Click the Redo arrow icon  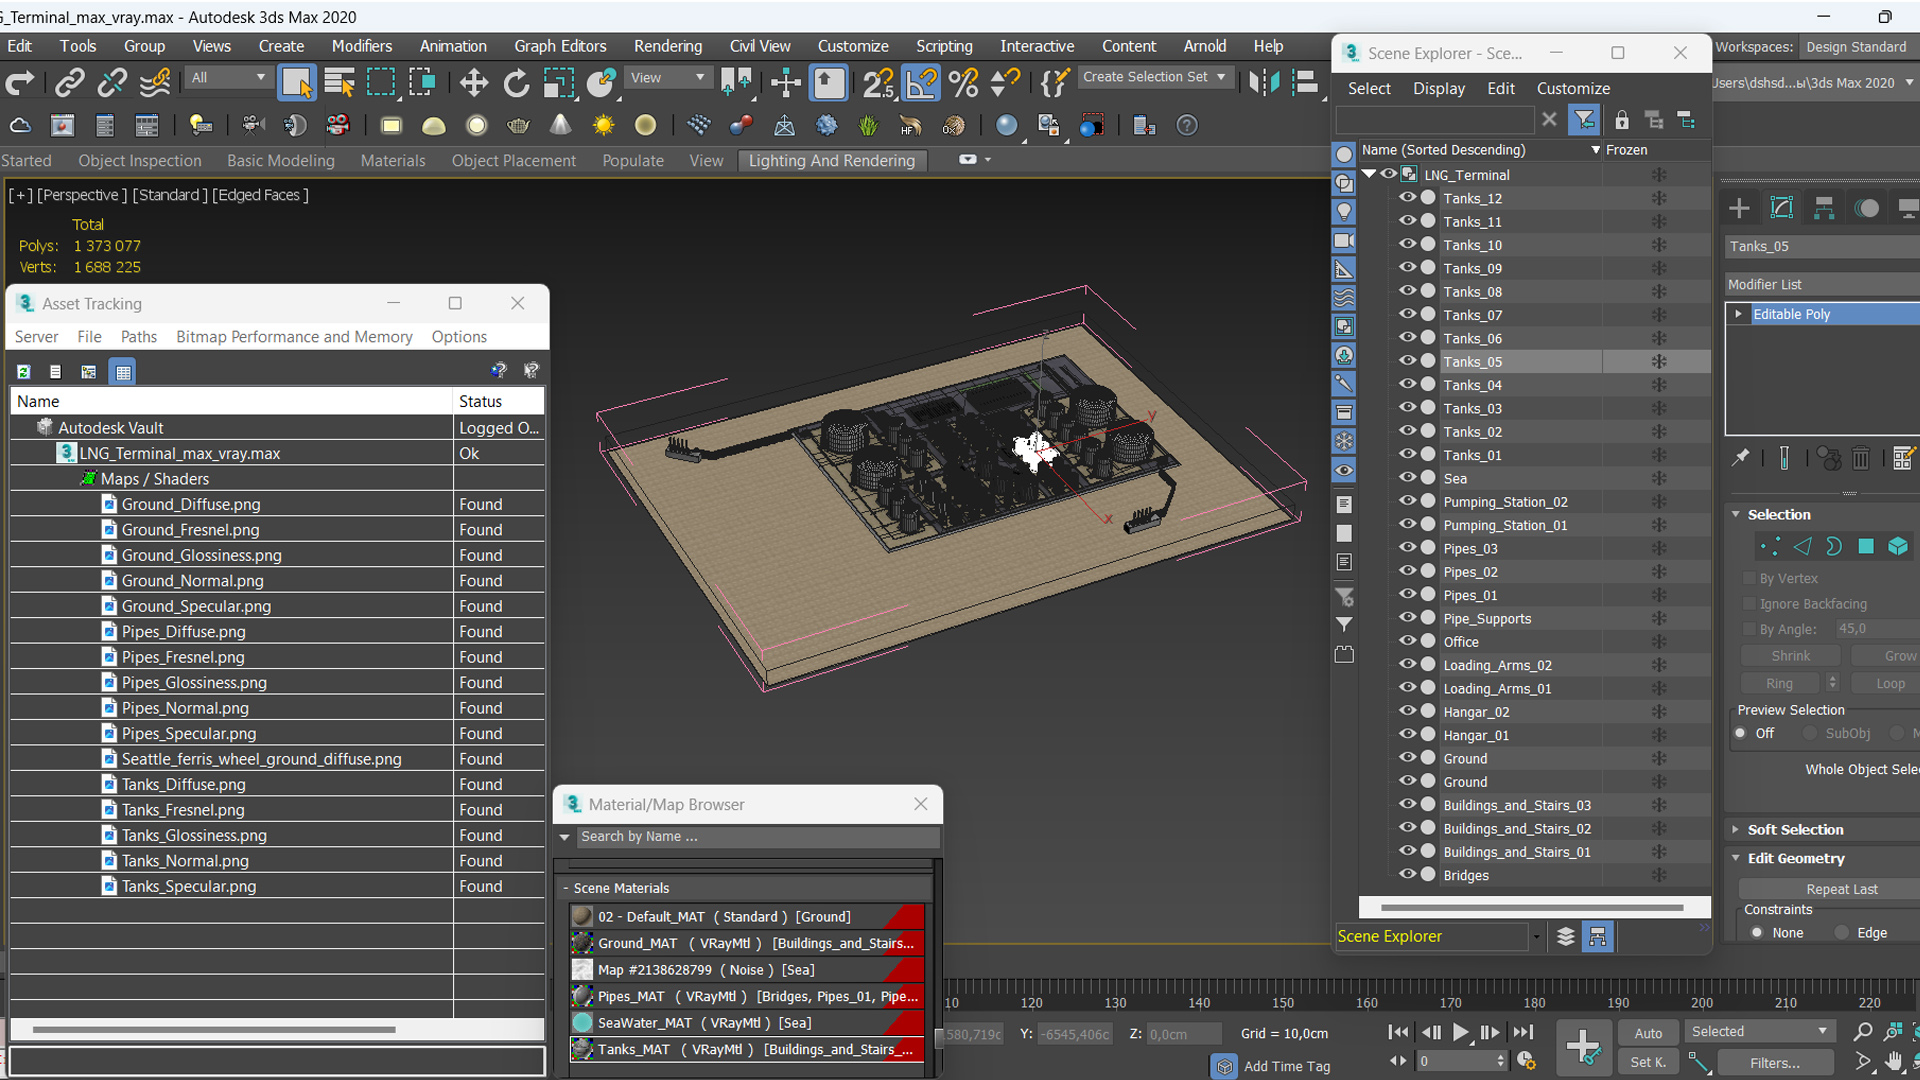coord(20,83)
